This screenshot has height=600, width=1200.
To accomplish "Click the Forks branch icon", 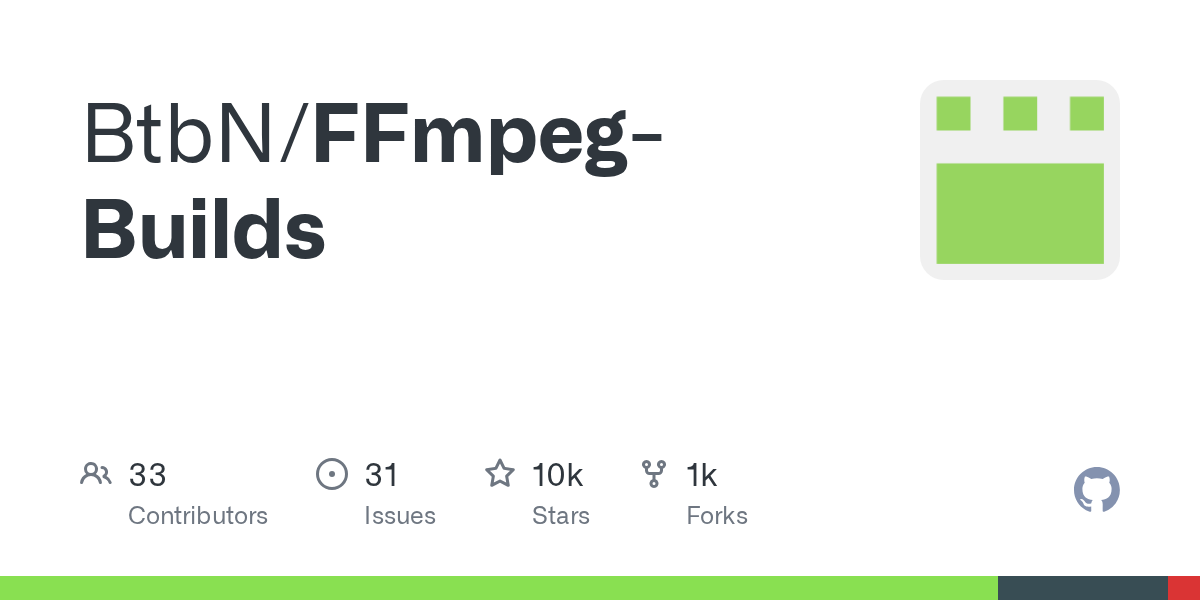I will (x=654, y=474).
